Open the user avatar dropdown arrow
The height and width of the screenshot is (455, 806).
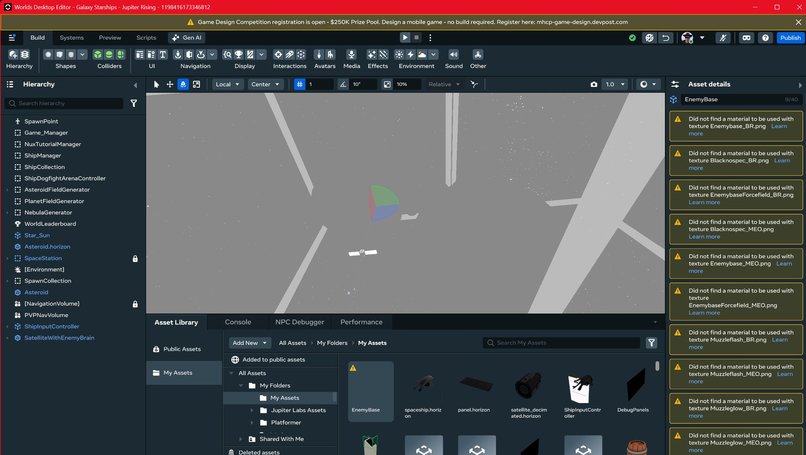[702, 38]
